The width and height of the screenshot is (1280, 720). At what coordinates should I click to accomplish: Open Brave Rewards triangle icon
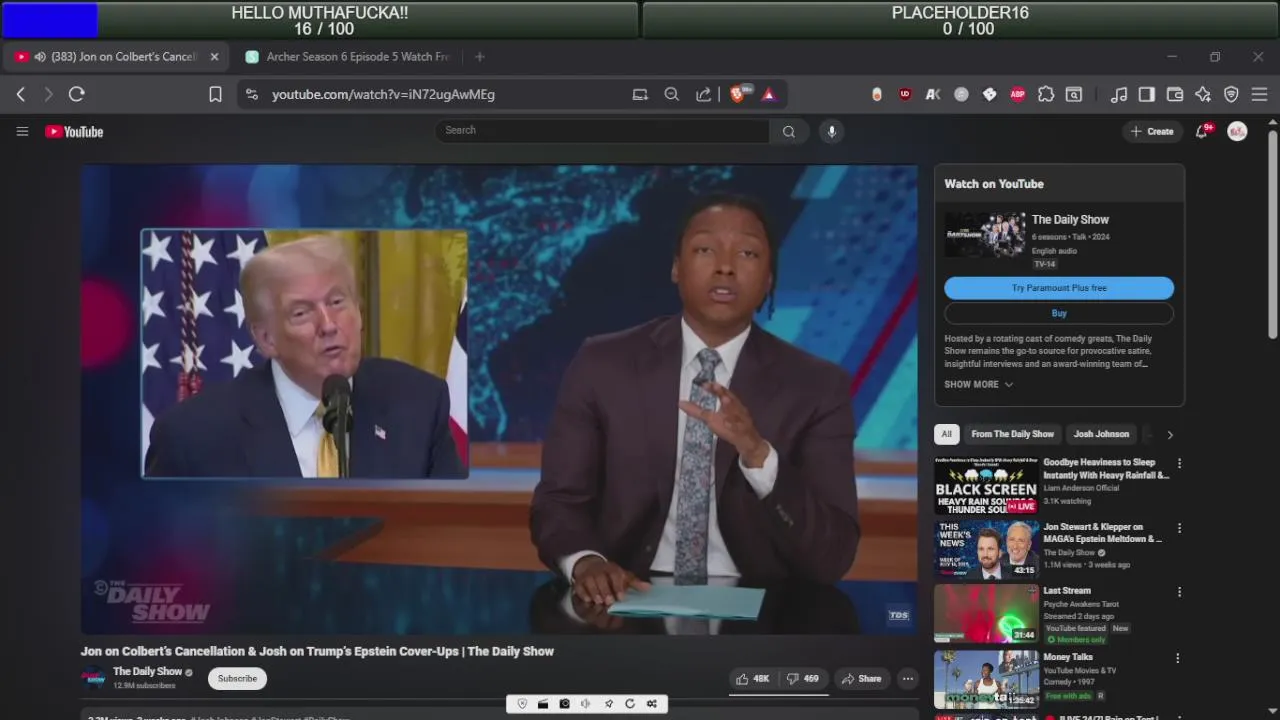[769, 94]
